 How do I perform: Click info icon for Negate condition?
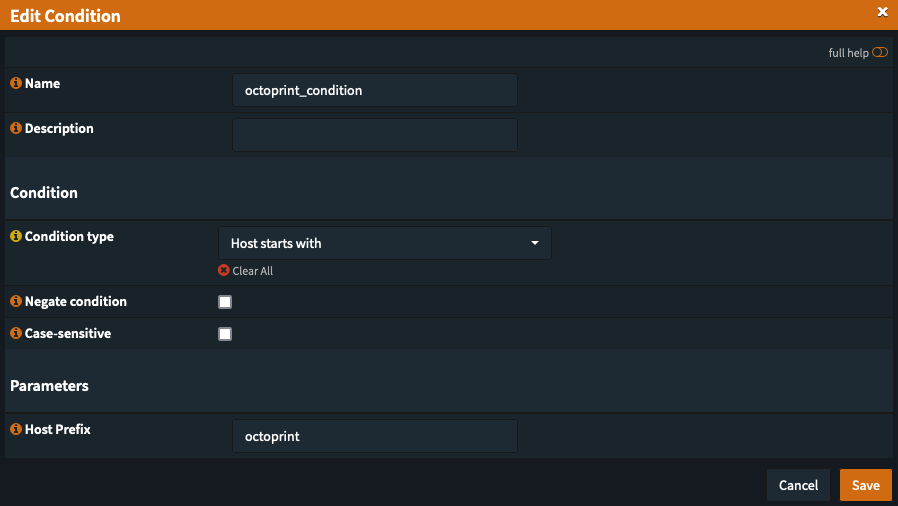16,301
